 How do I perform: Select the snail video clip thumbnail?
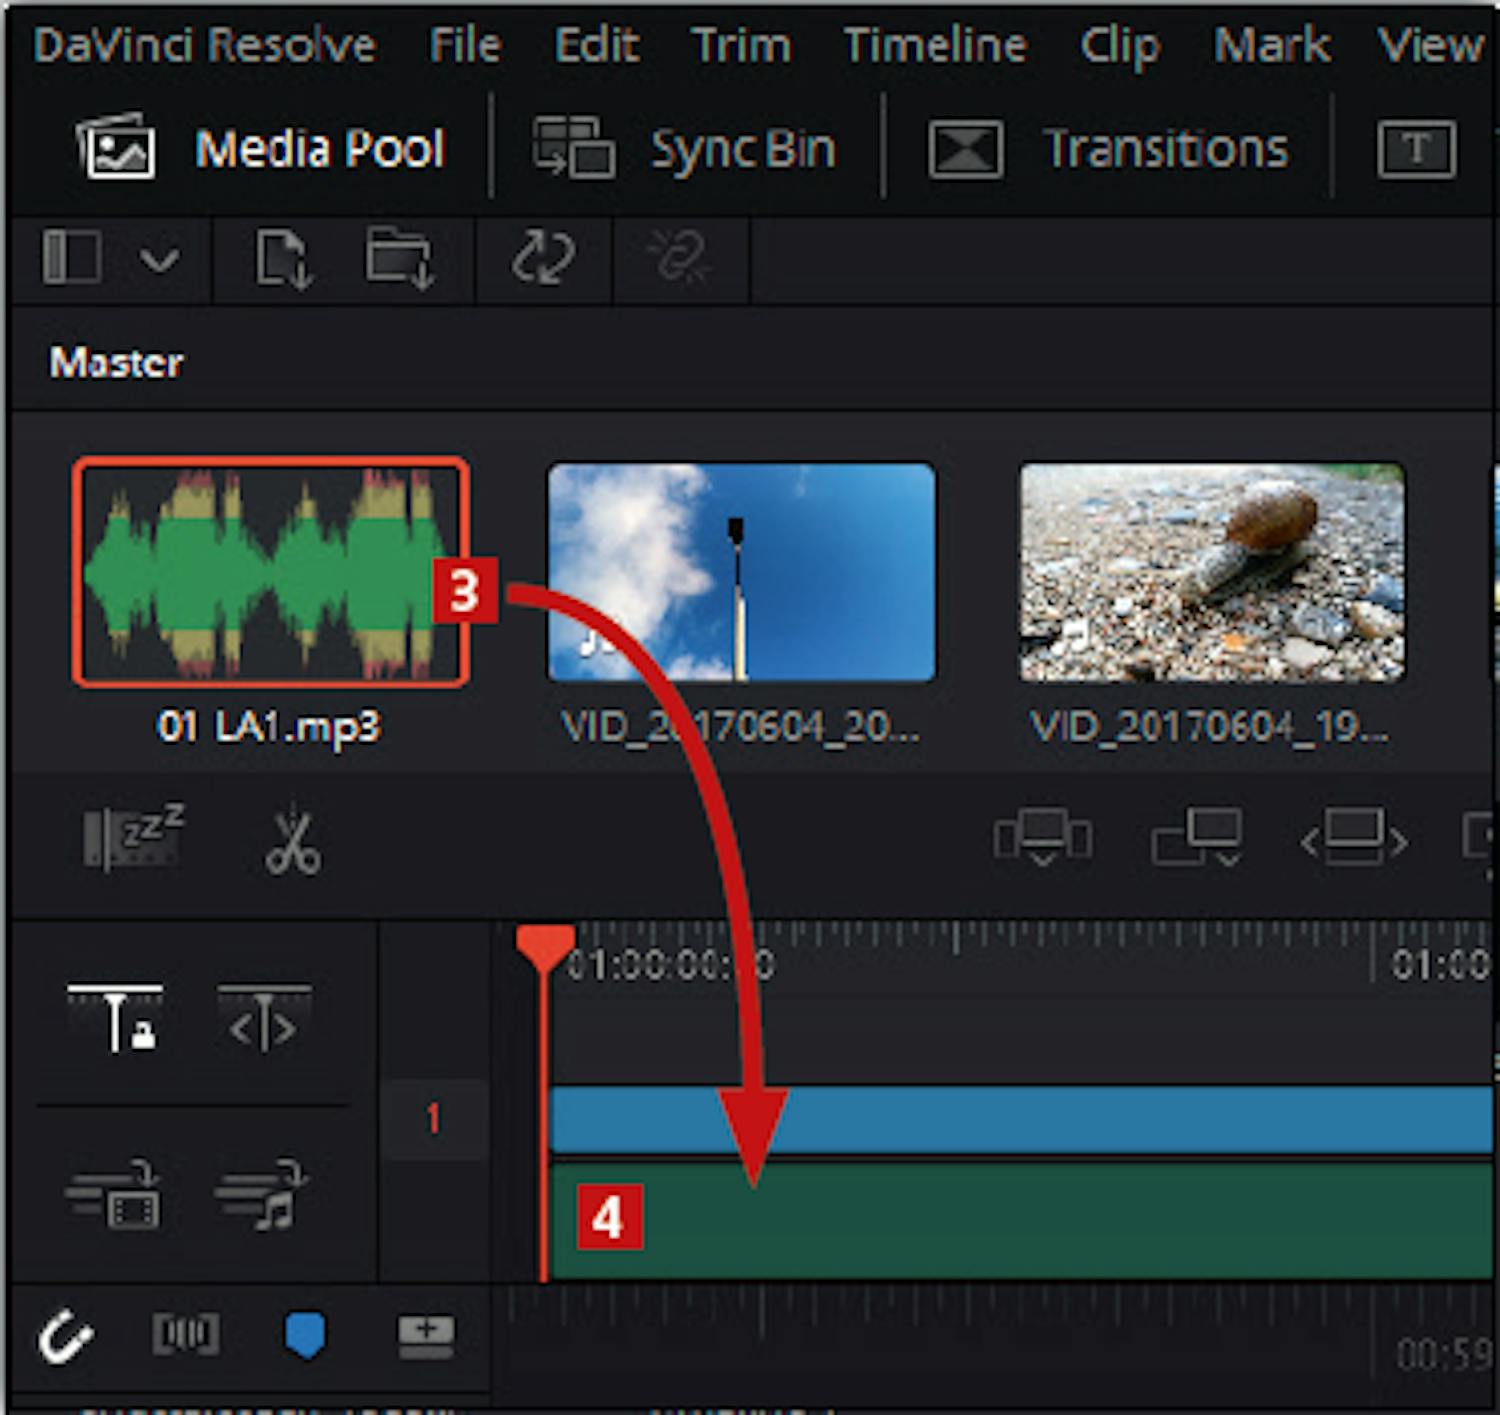click(1212, 573)
